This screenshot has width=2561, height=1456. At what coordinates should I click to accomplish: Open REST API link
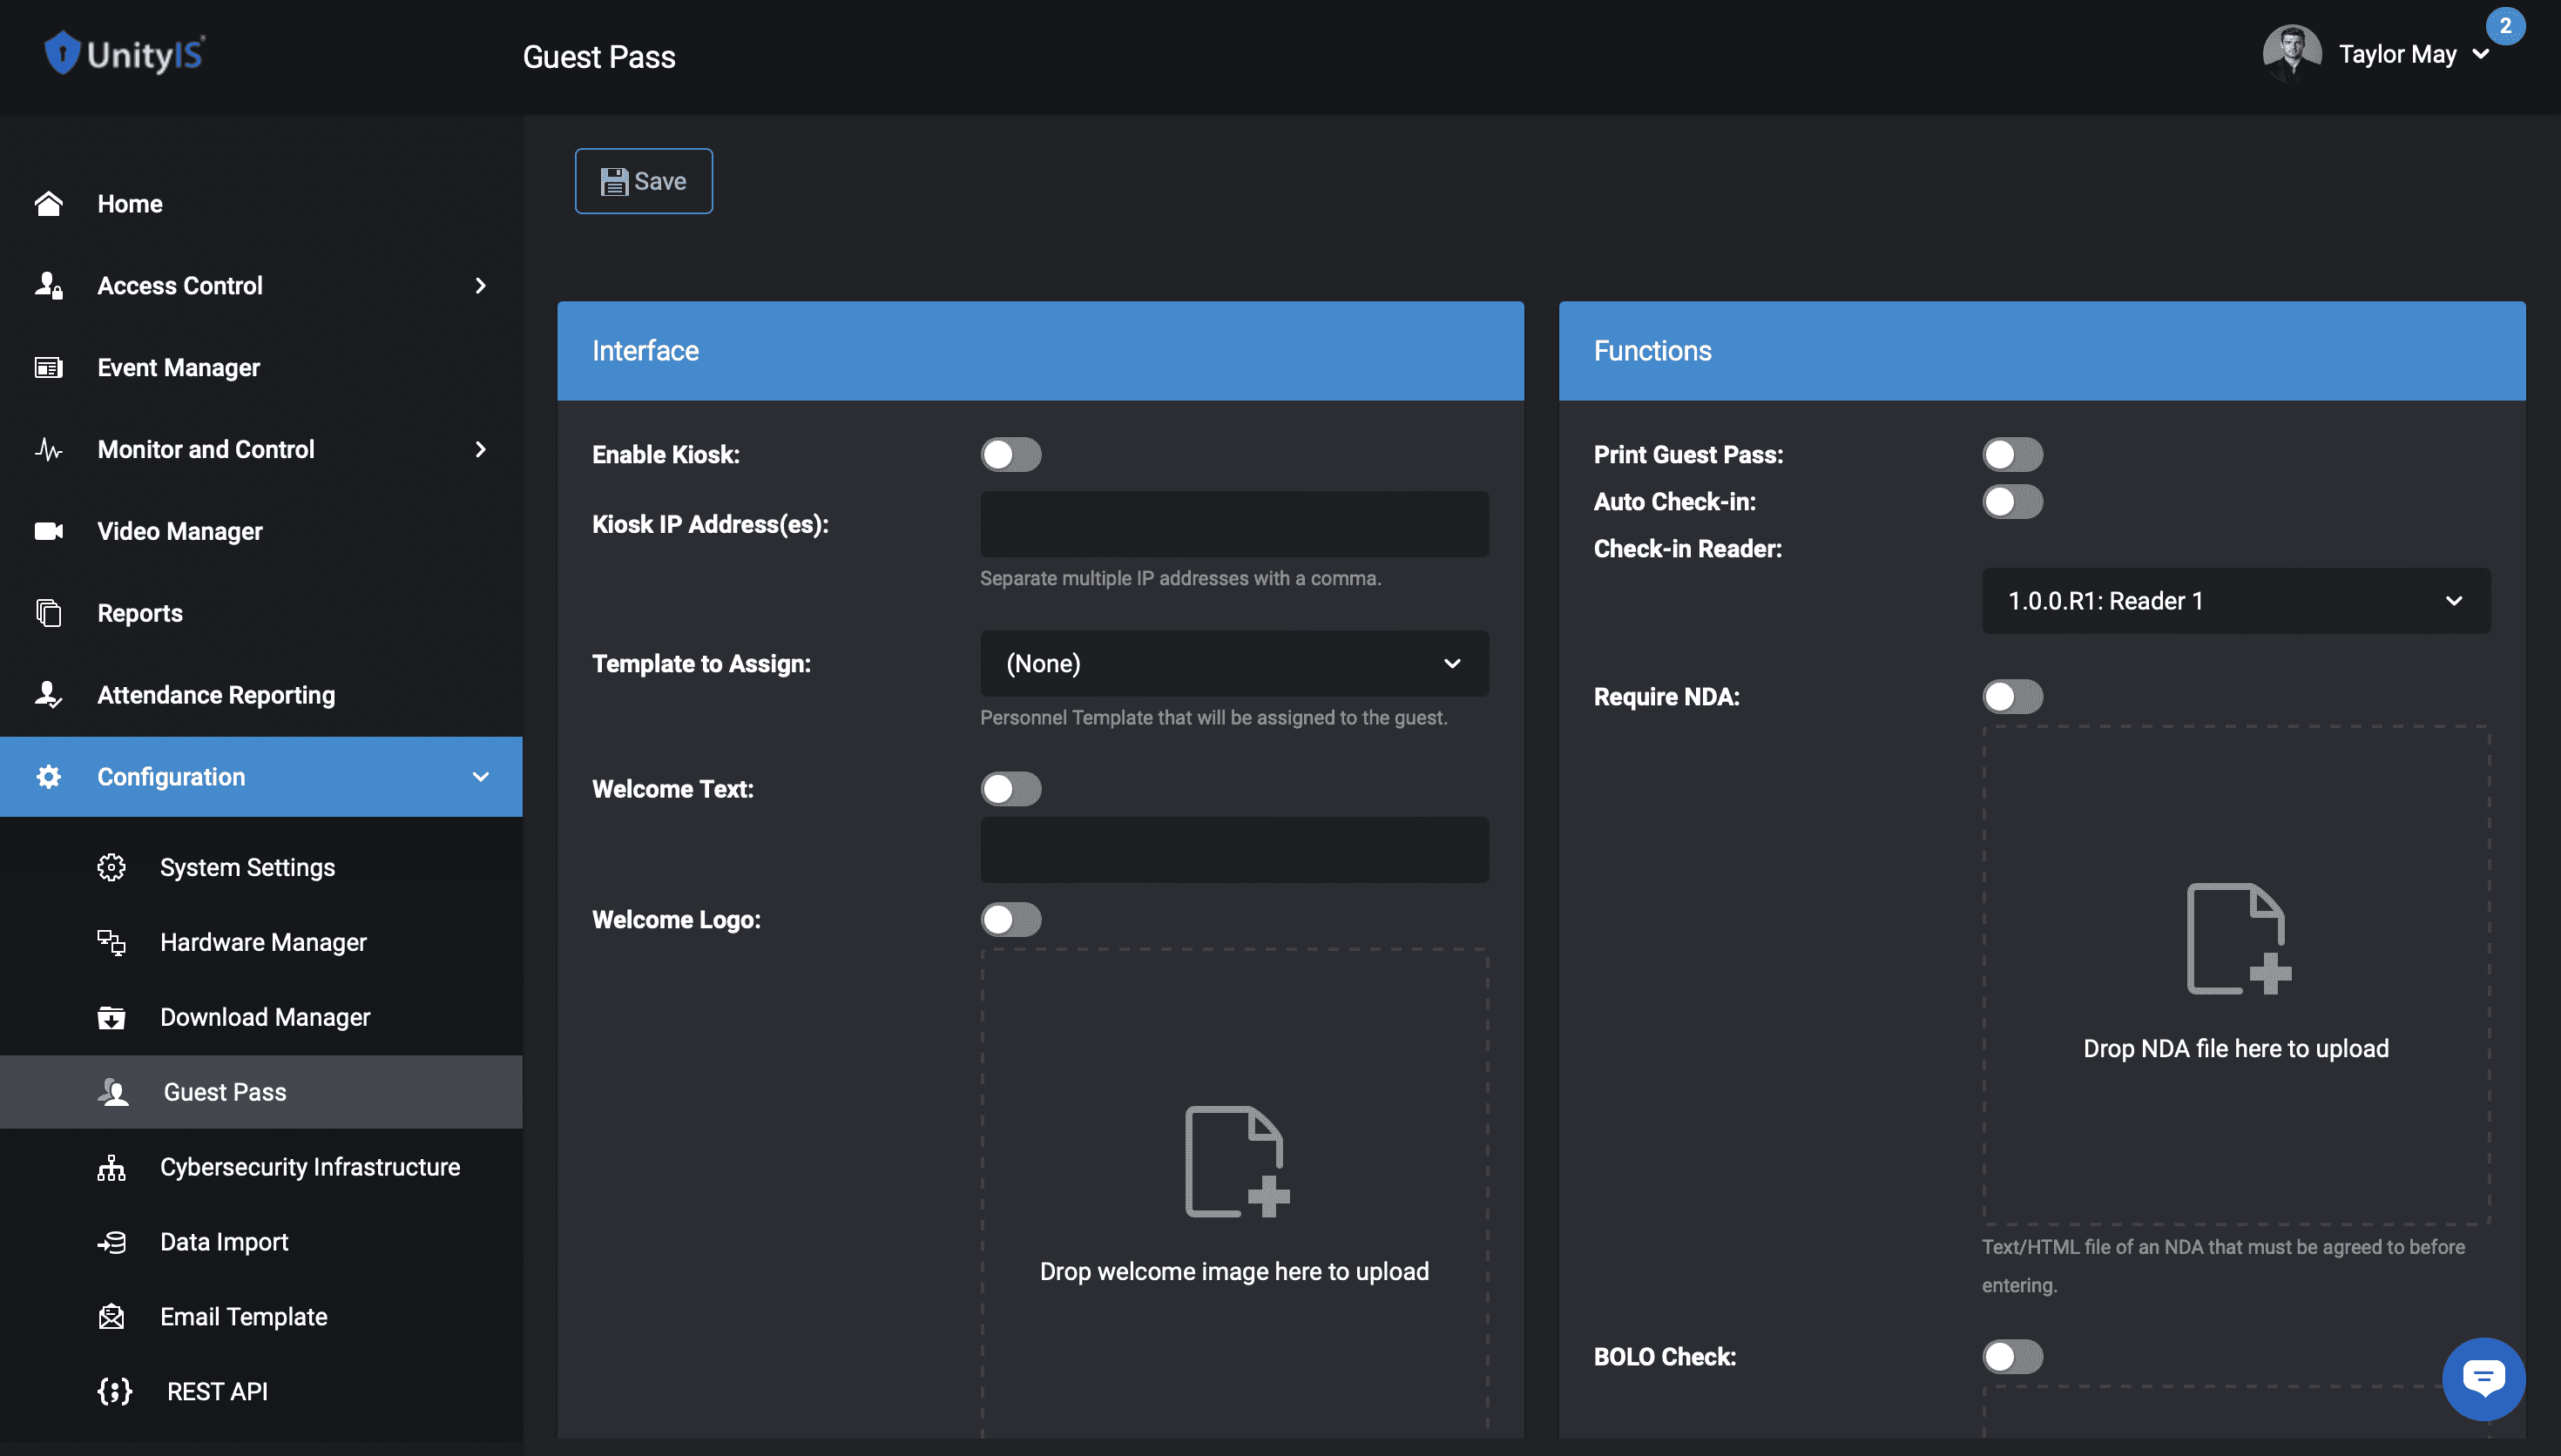[217, 1391]
